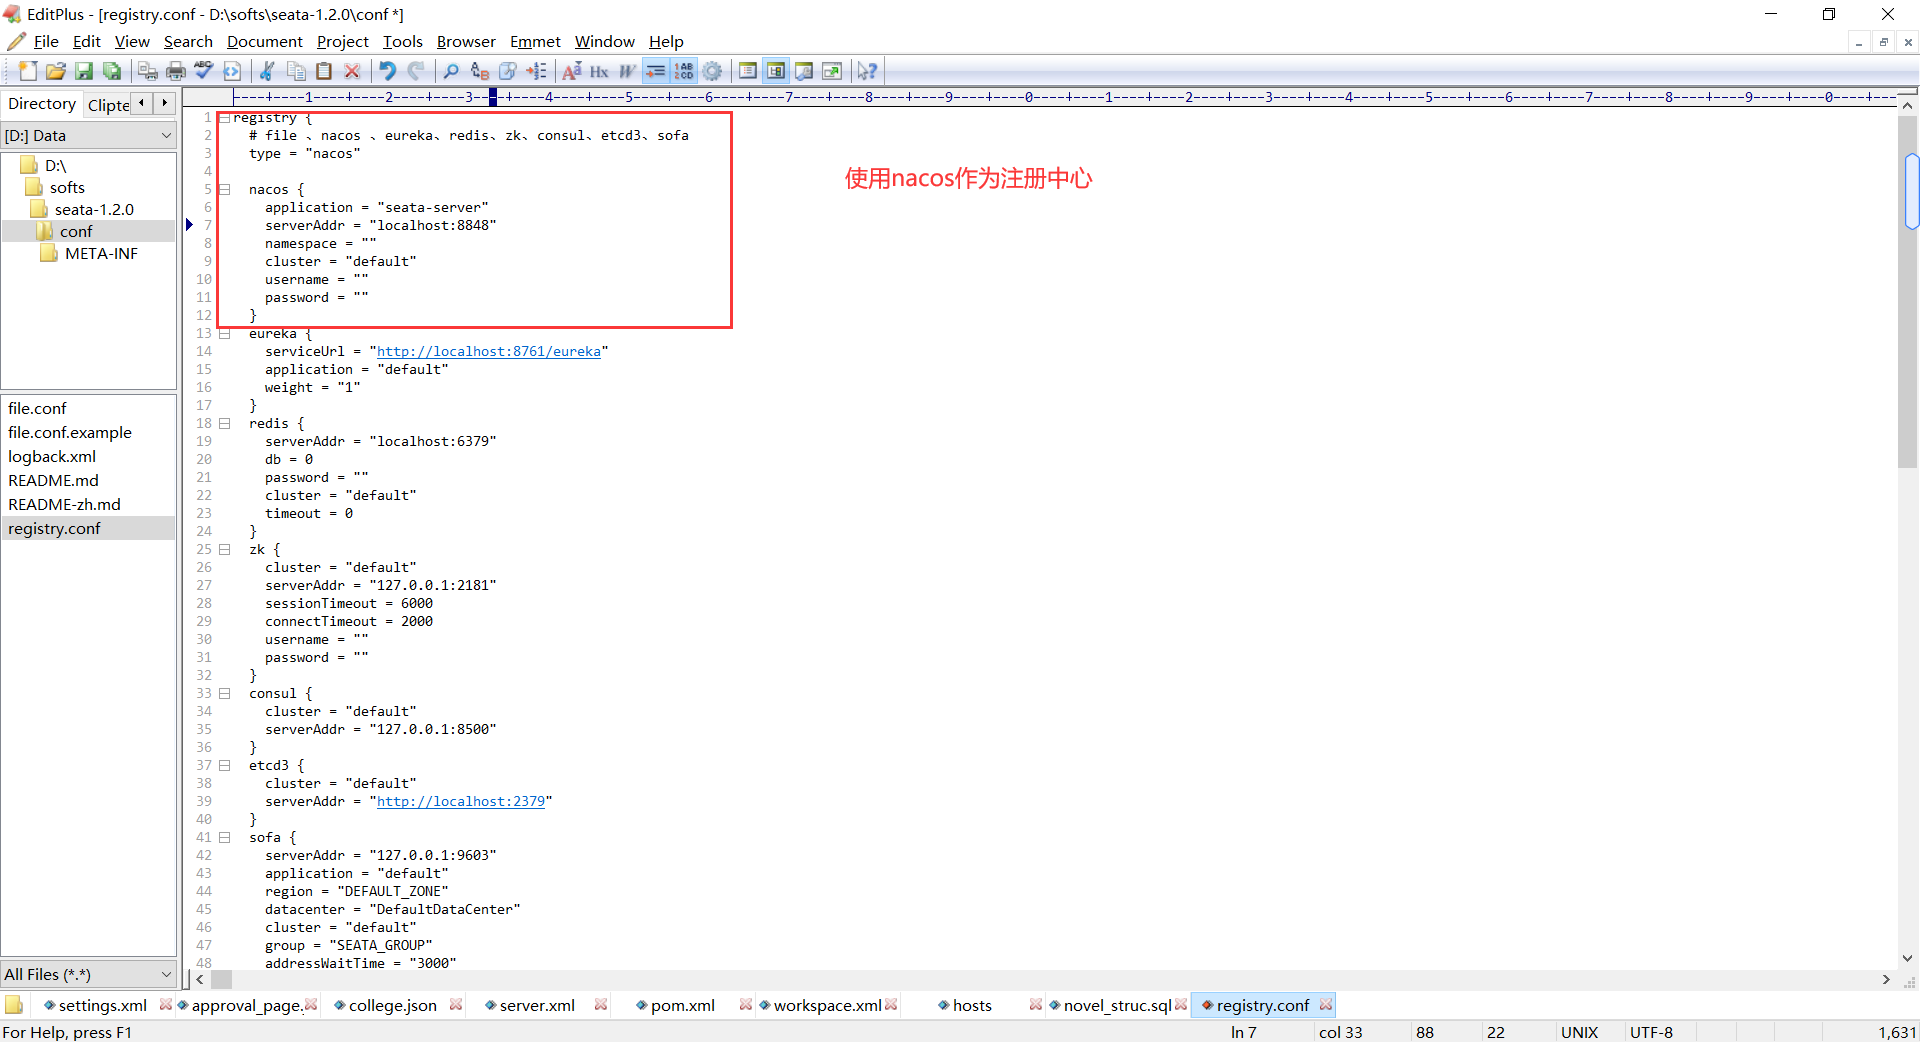Collapse the registry block at line 1

click(225, 118)
